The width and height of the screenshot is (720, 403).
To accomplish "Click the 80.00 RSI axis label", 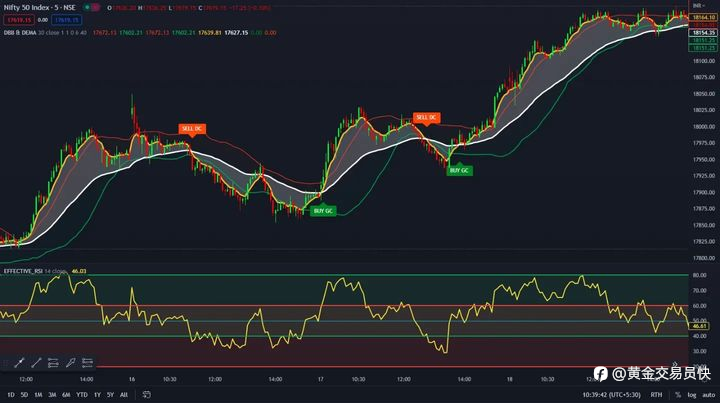I will [699, 275].
